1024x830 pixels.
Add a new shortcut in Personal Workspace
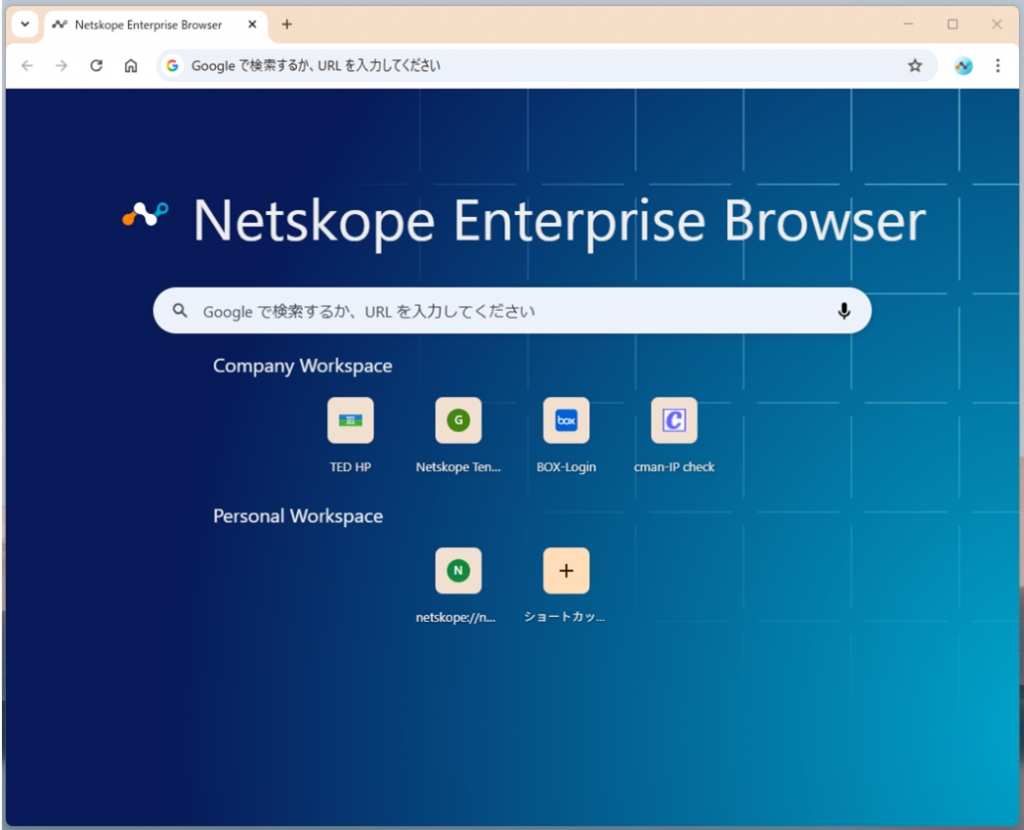coord(566,570)
